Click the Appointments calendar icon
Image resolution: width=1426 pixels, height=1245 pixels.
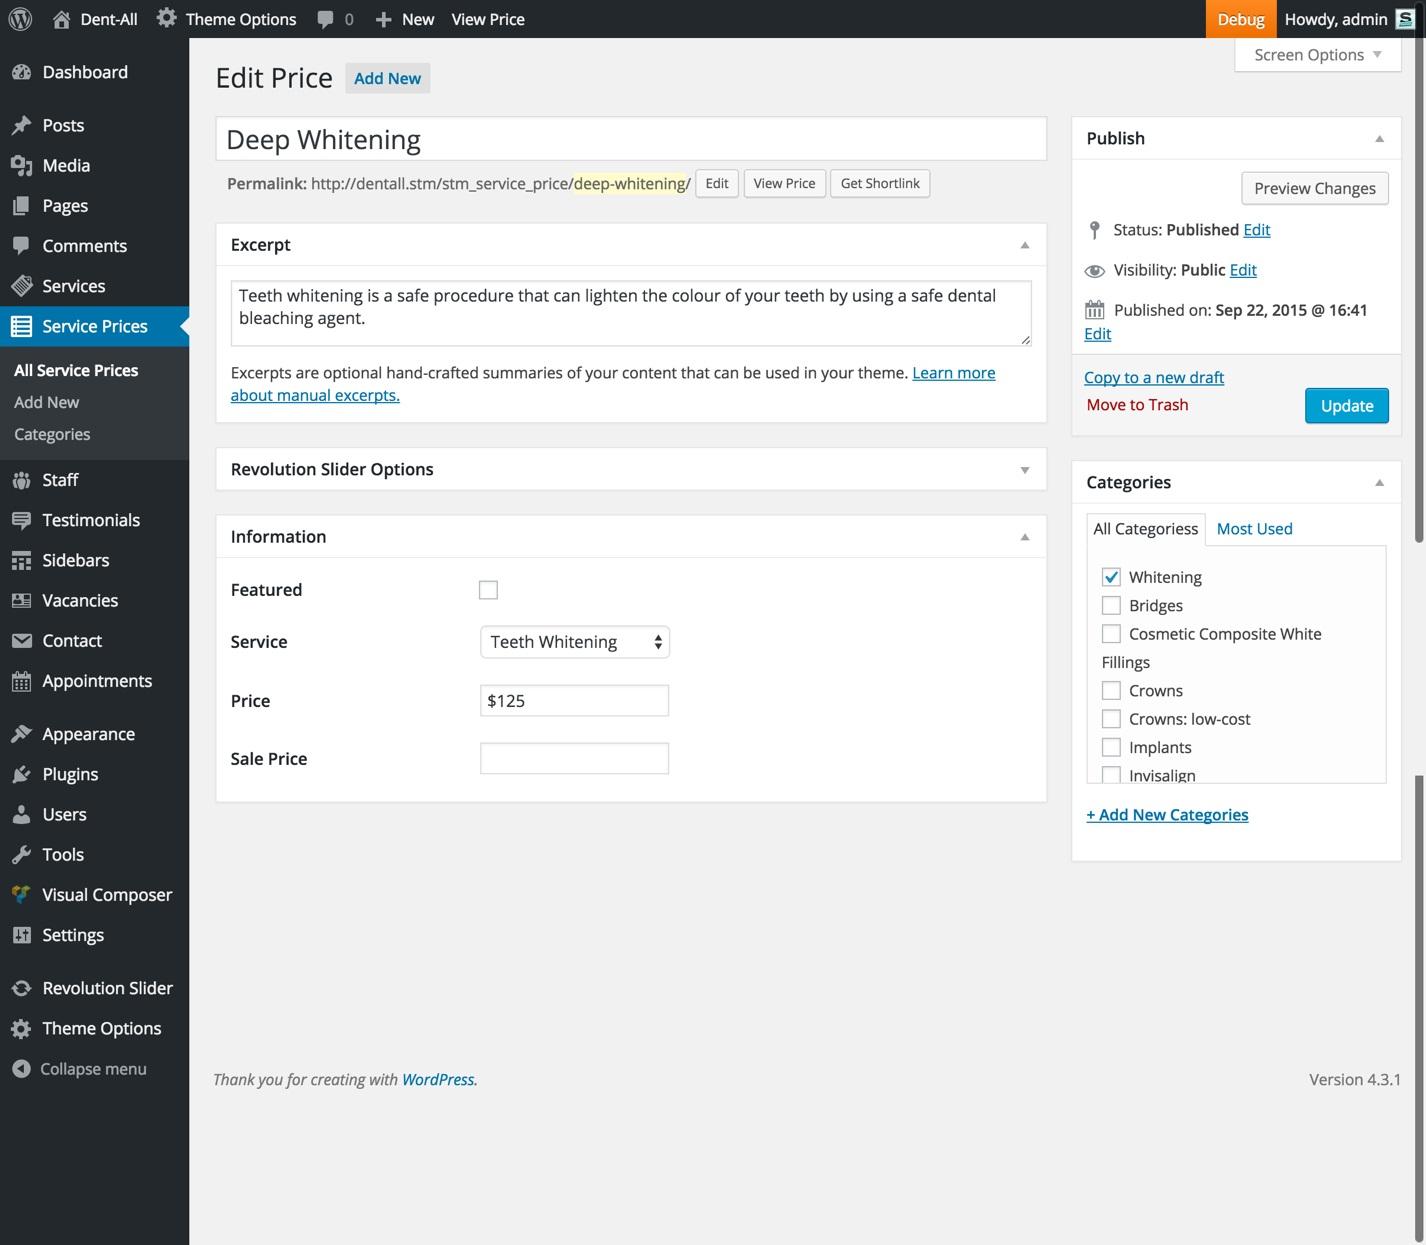click(21, 681)
